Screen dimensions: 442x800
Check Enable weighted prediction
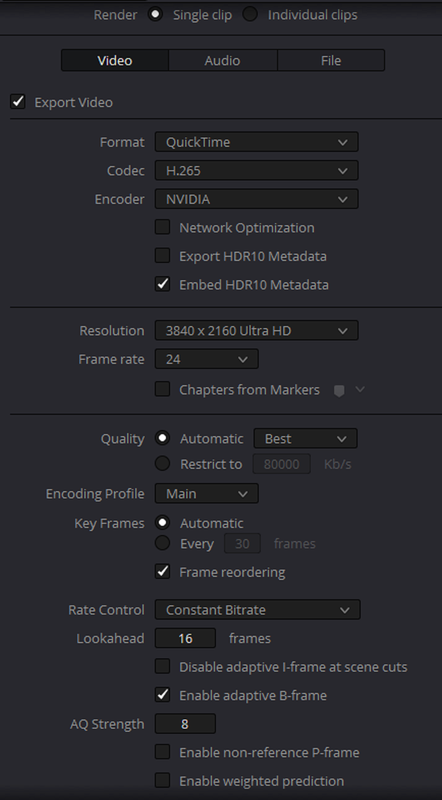point(162,781)
